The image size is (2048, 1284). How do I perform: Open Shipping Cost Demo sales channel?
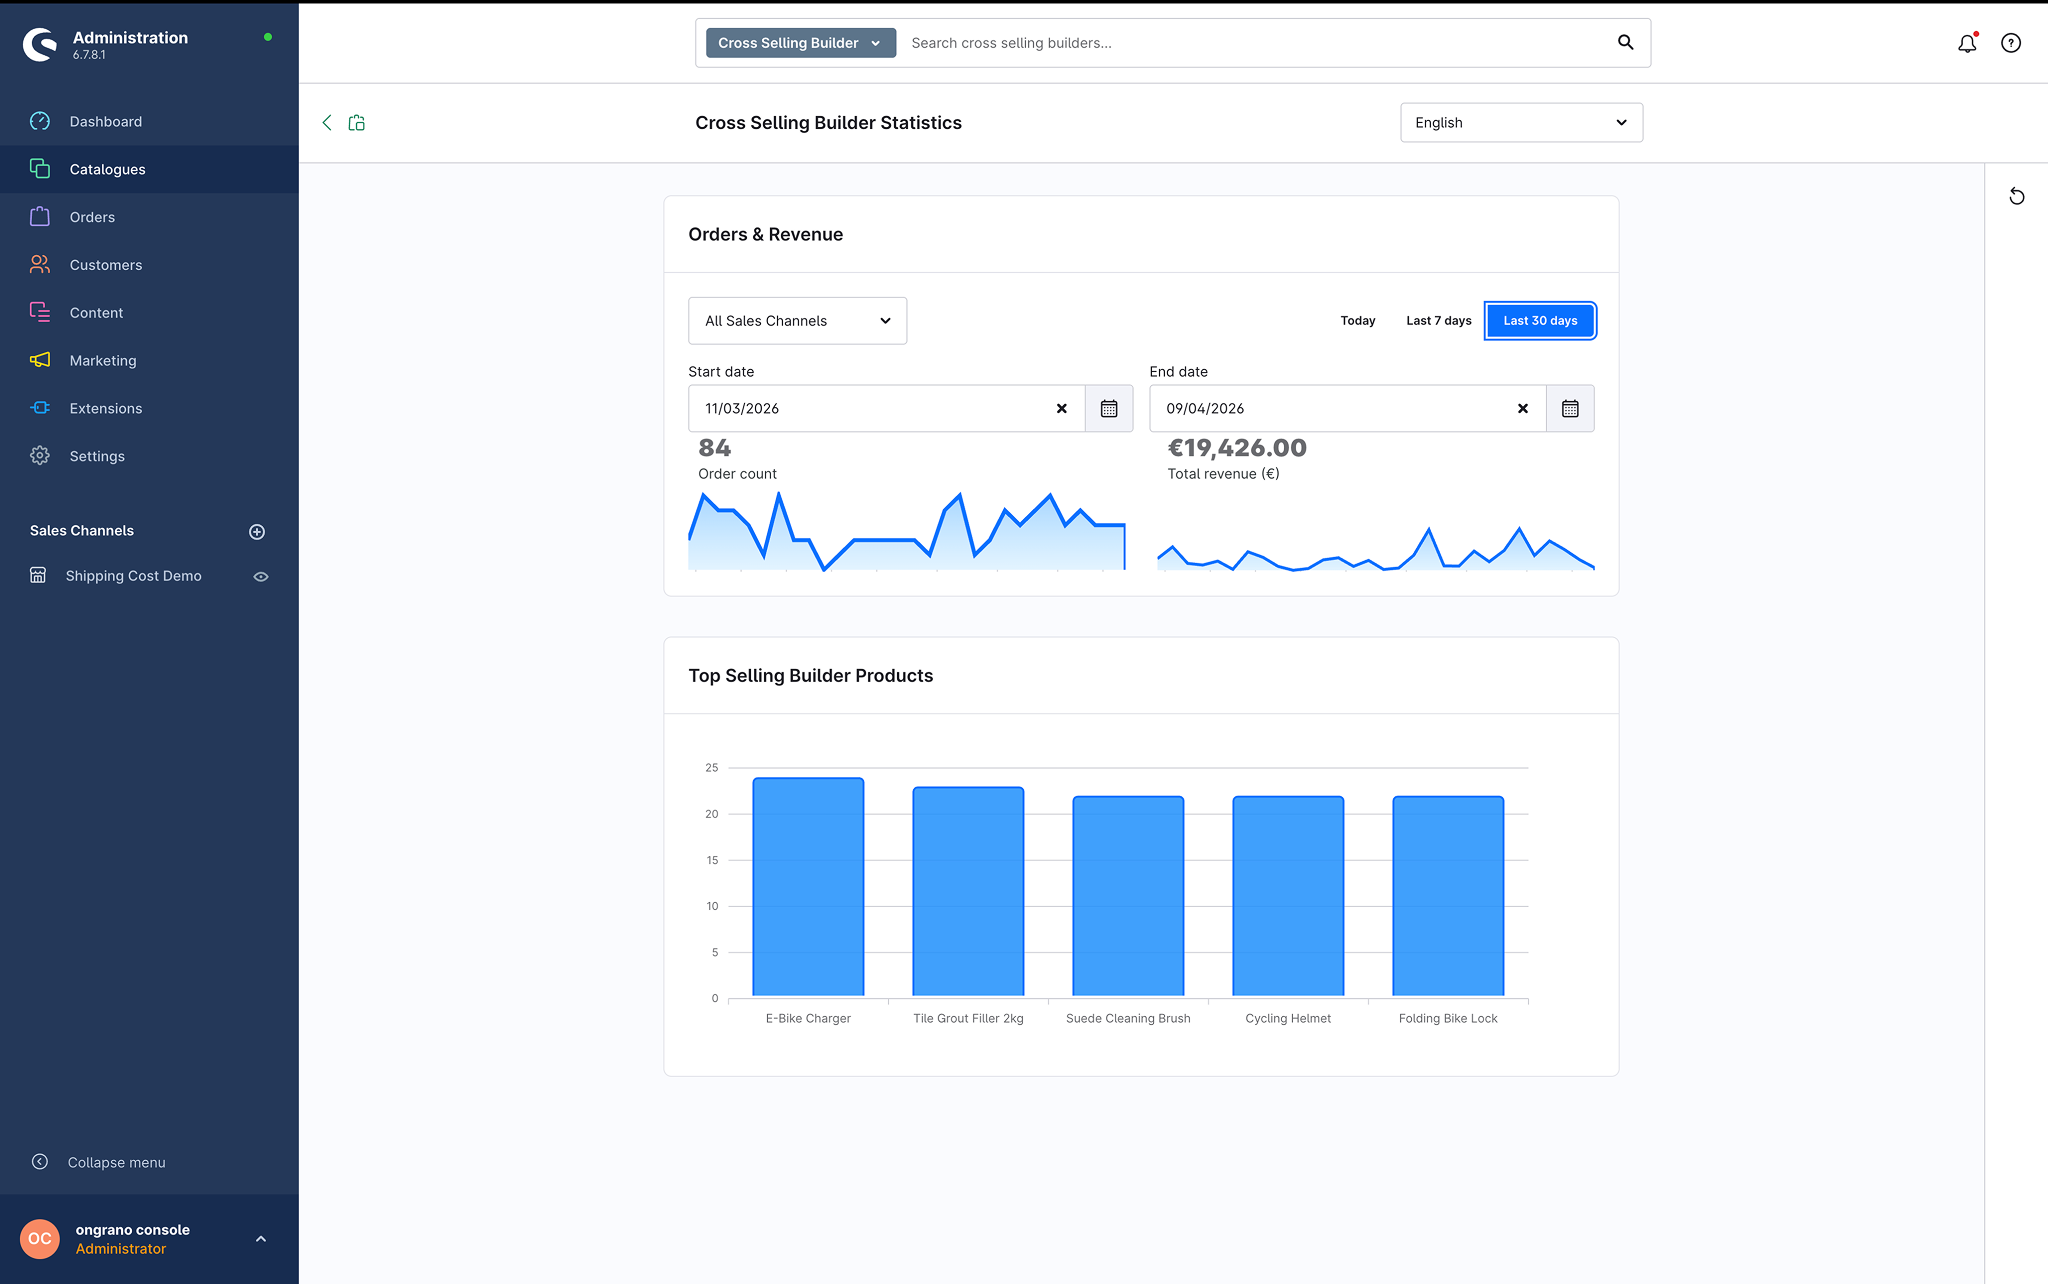click(x=134, y=576)
